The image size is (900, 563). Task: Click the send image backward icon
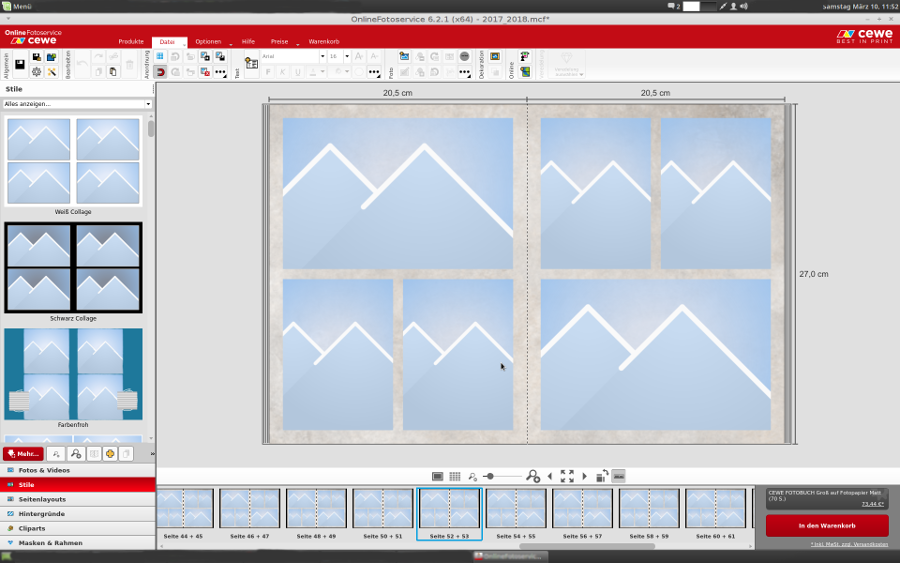(x=220, y=56)
